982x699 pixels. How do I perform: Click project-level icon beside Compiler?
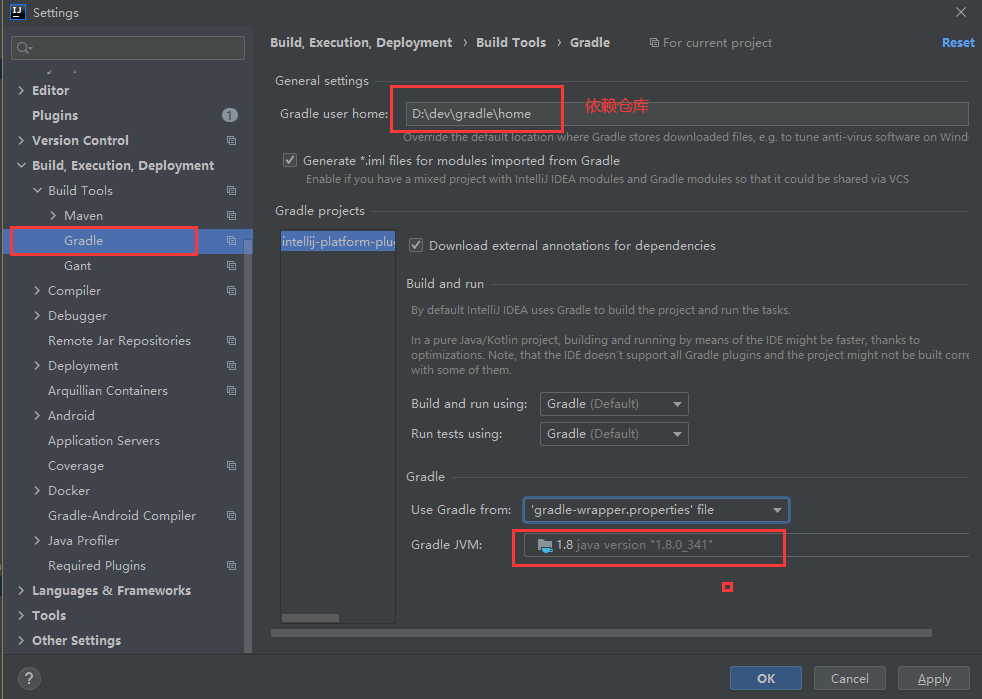(x=231, y=291)
